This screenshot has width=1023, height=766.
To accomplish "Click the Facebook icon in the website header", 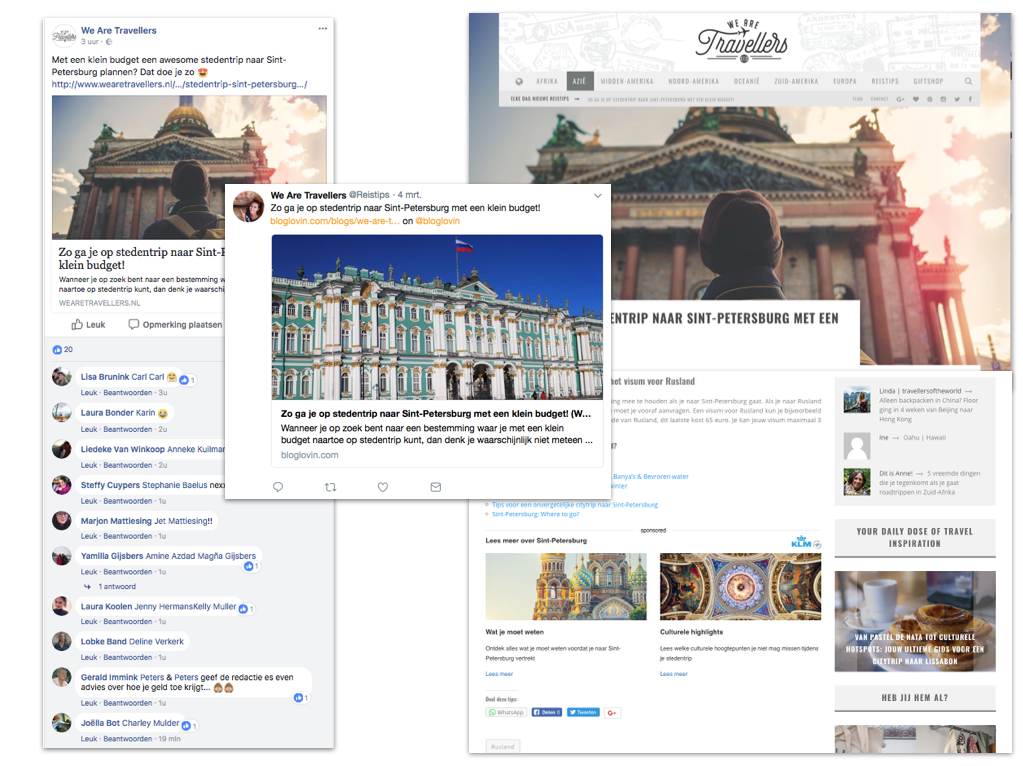I will tap(970, 99).
